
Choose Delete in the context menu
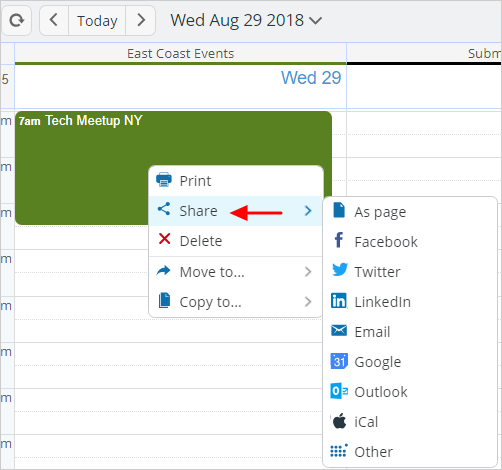[236, 241]
